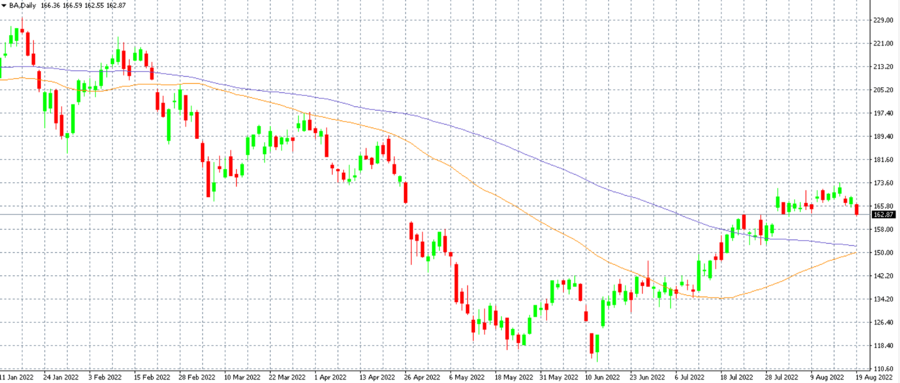Viewport: 900px width, 383px height.
Task: Click the 150.00 price axis label
Action: point(882,253)
